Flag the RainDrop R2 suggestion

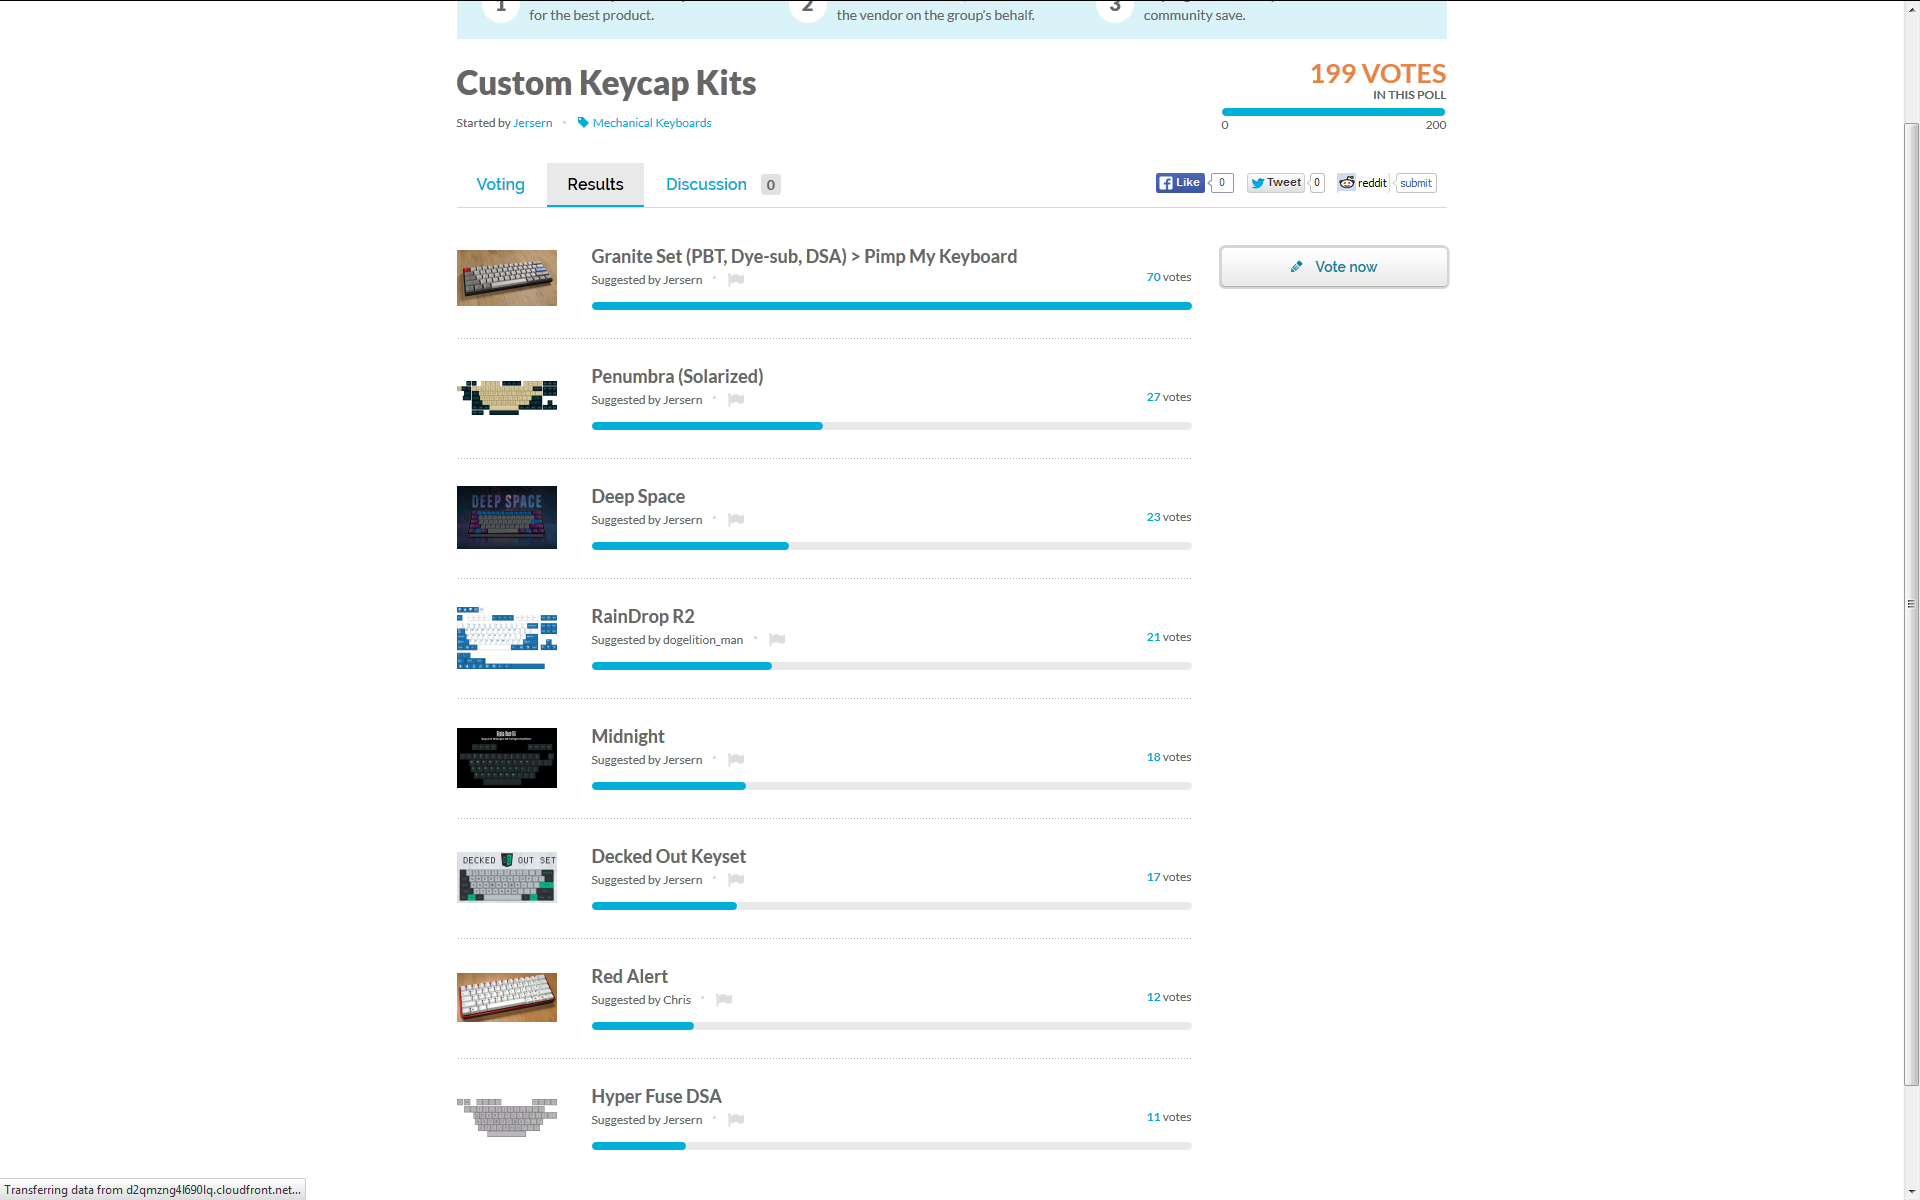[777, 640]
